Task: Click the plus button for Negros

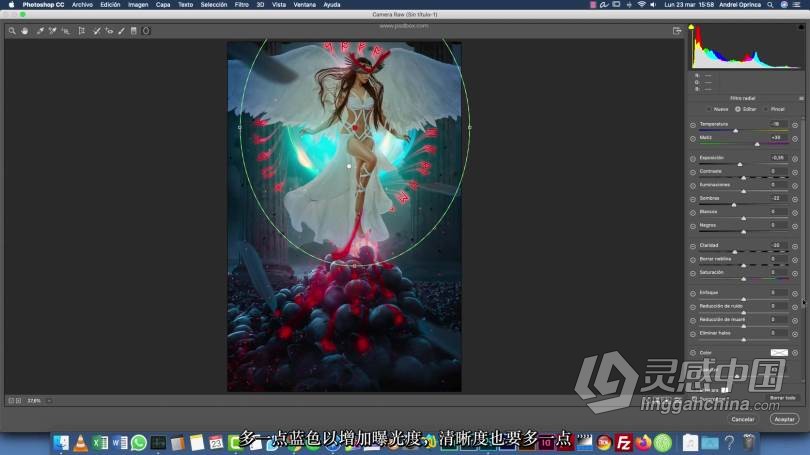Action: (795, 226)
